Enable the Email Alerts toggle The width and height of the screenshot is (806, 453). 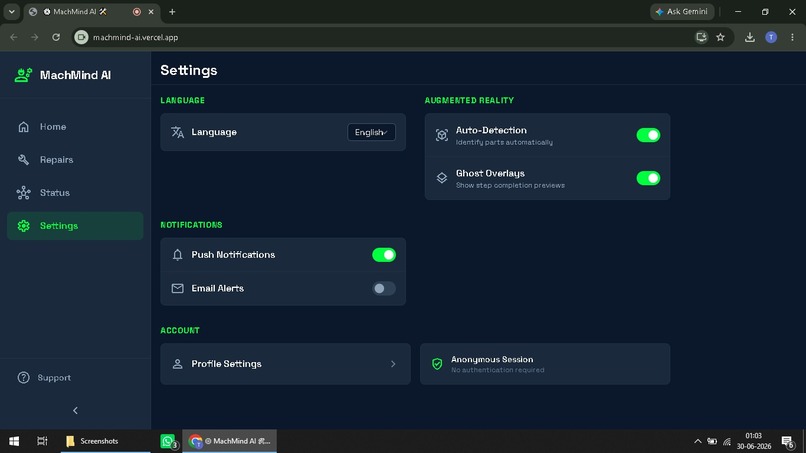[x=384, y=288]
